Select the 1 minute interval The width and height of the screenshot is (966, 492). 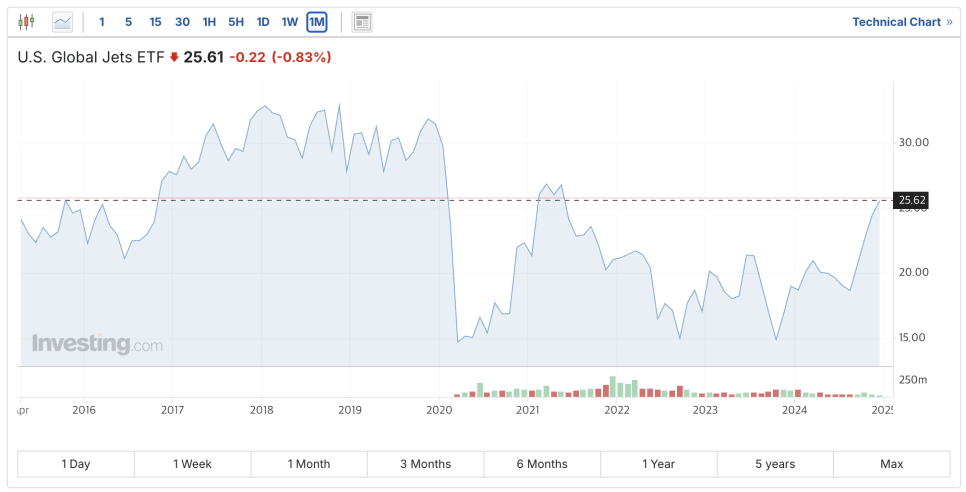(102, 22)
